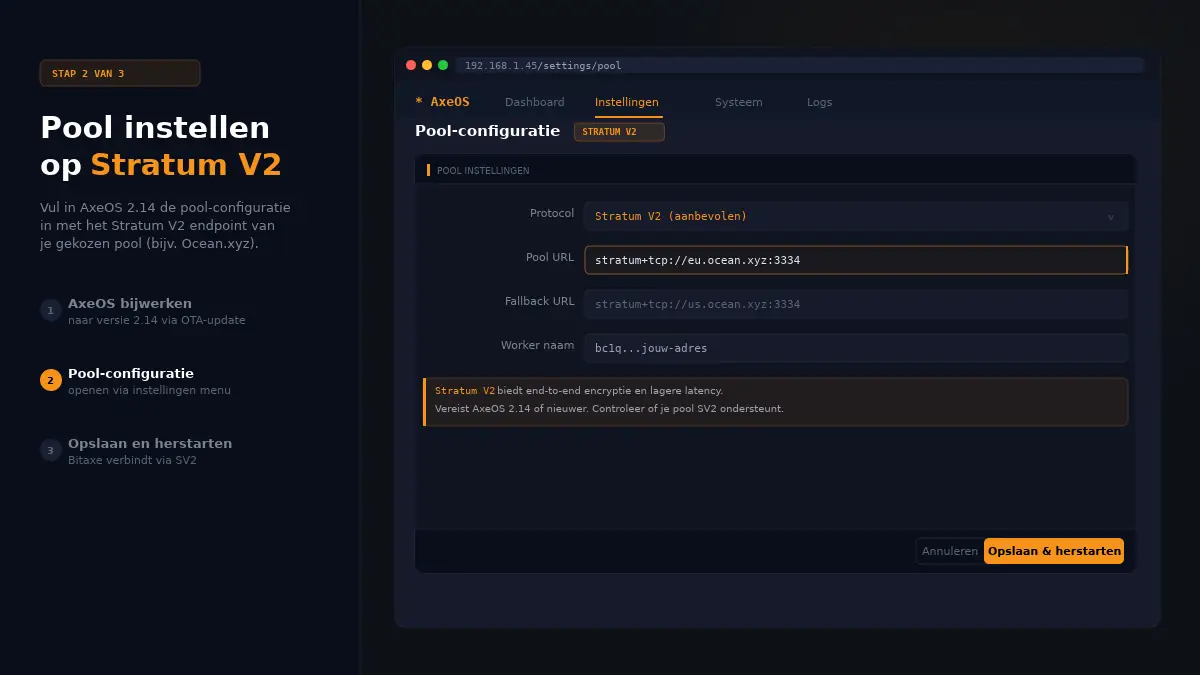Click the Worker naam label
The width and height of the screenshot is (1200, 675).
click(538, 345)
